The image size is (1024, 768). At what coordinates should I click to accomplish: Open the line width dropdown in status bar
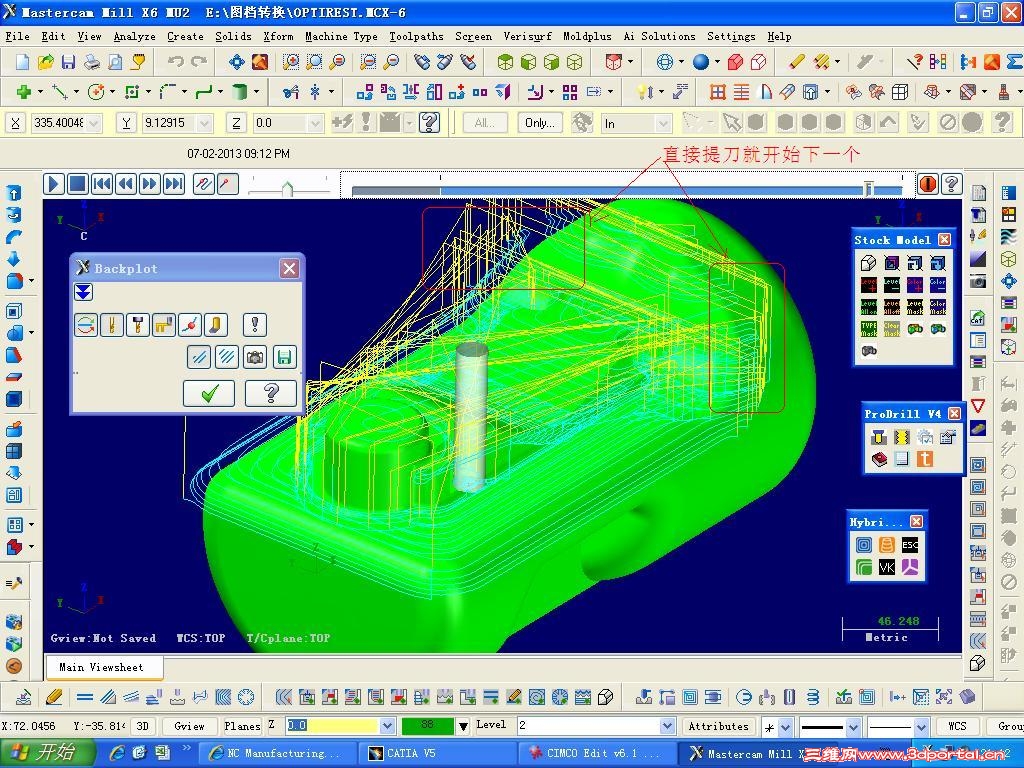click(x=921, y=726)
